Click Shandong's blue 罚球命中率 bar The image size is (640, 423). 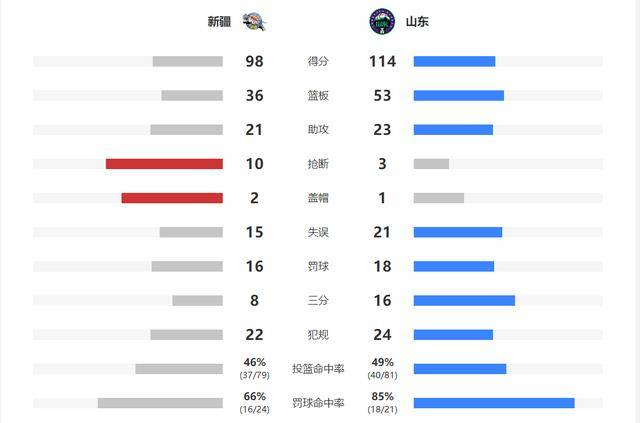(494, 403)
